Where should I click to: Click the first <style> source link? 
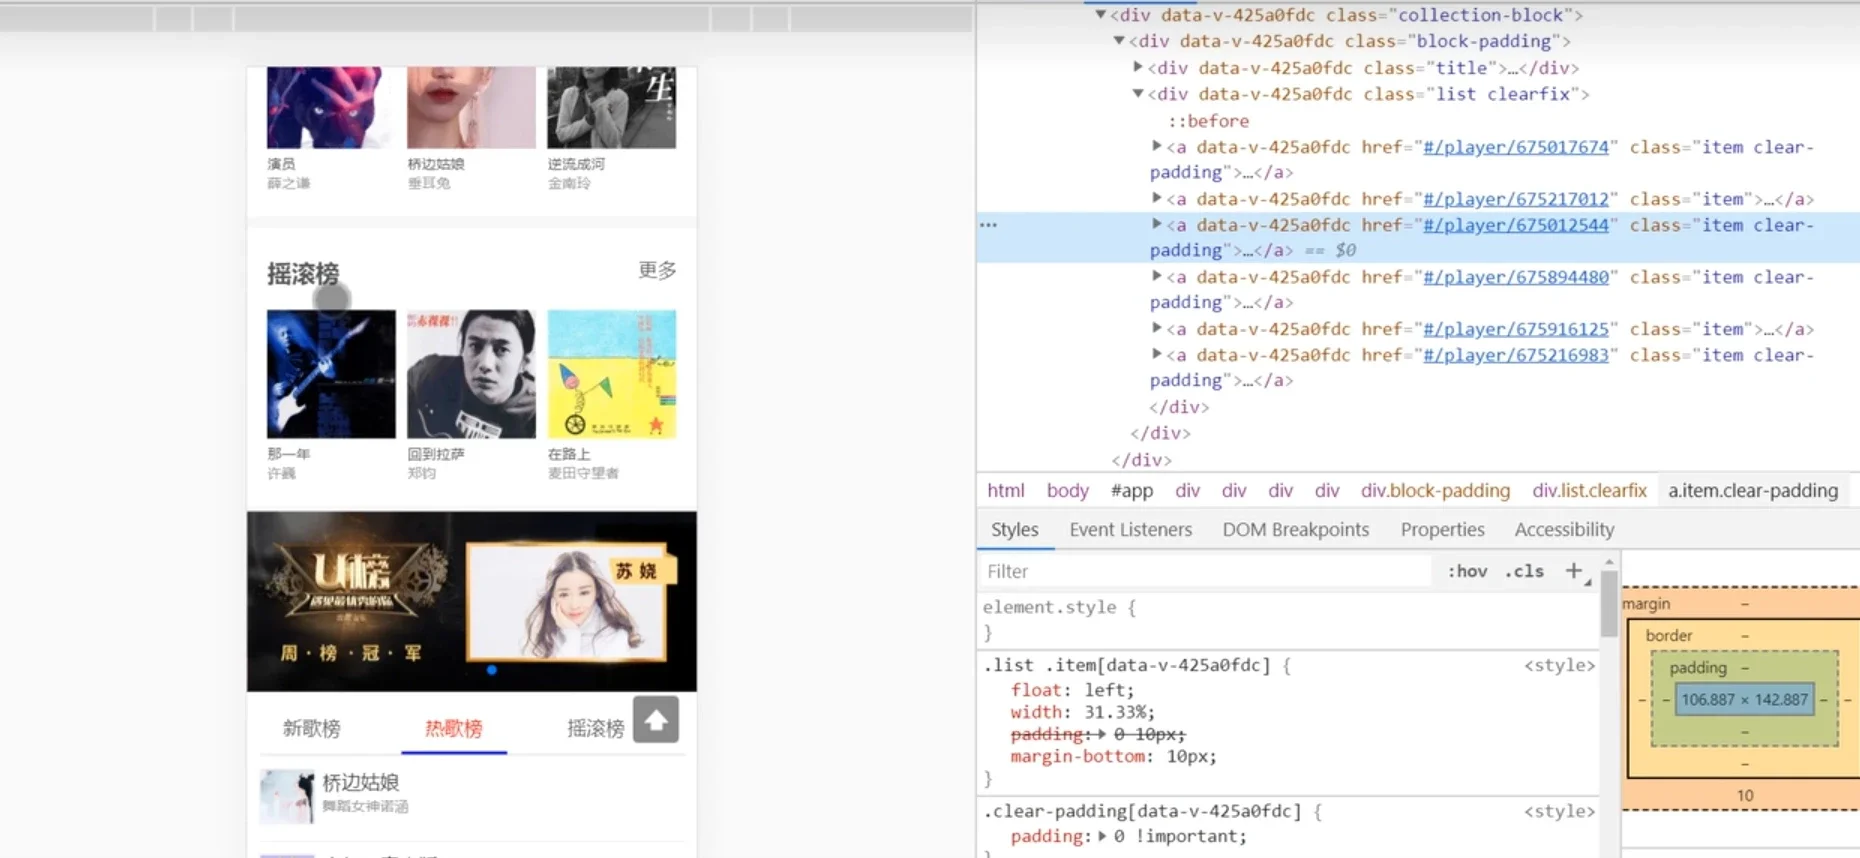tap(1559, 665)
